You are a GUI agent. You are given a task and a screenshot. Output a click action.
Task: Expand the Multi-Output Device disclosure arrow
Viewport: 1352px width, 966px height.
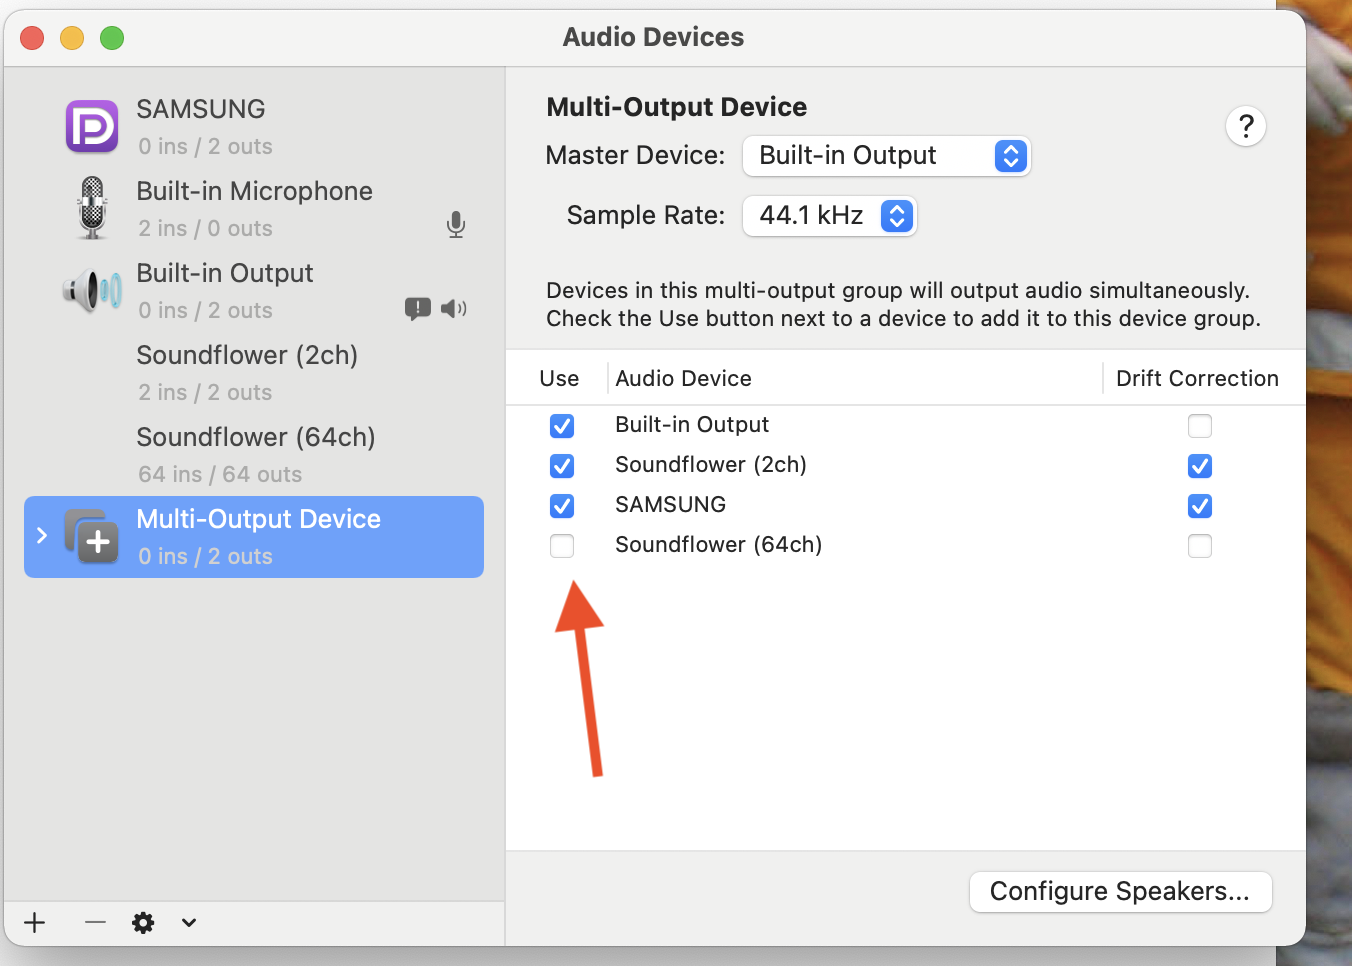[42, 536]
